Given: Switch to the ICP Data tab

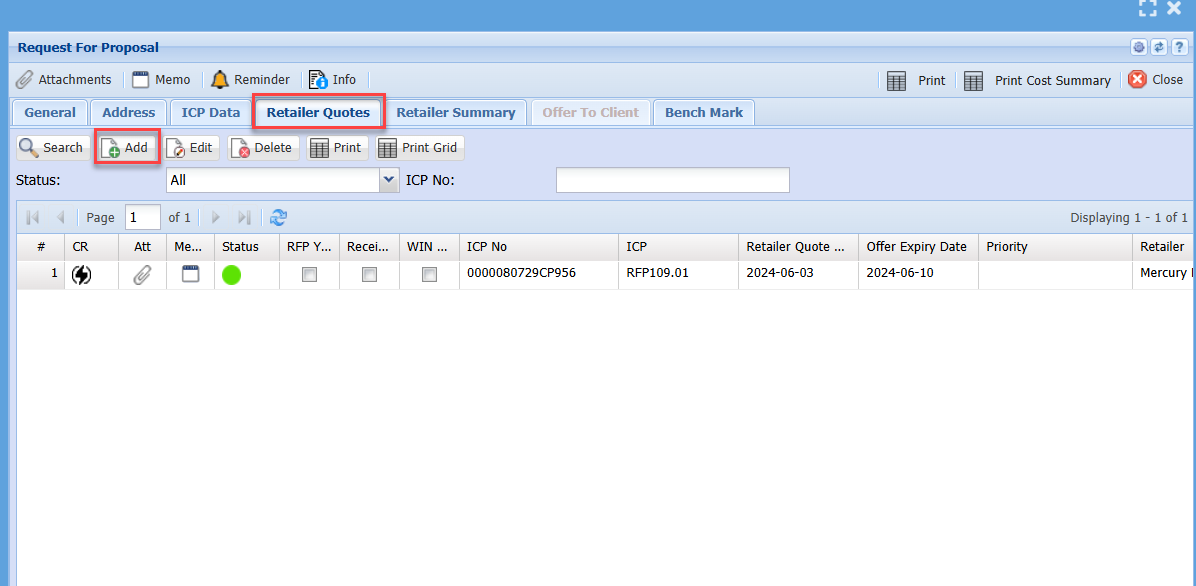Looking at the screenshot, I should click(211, 113).
